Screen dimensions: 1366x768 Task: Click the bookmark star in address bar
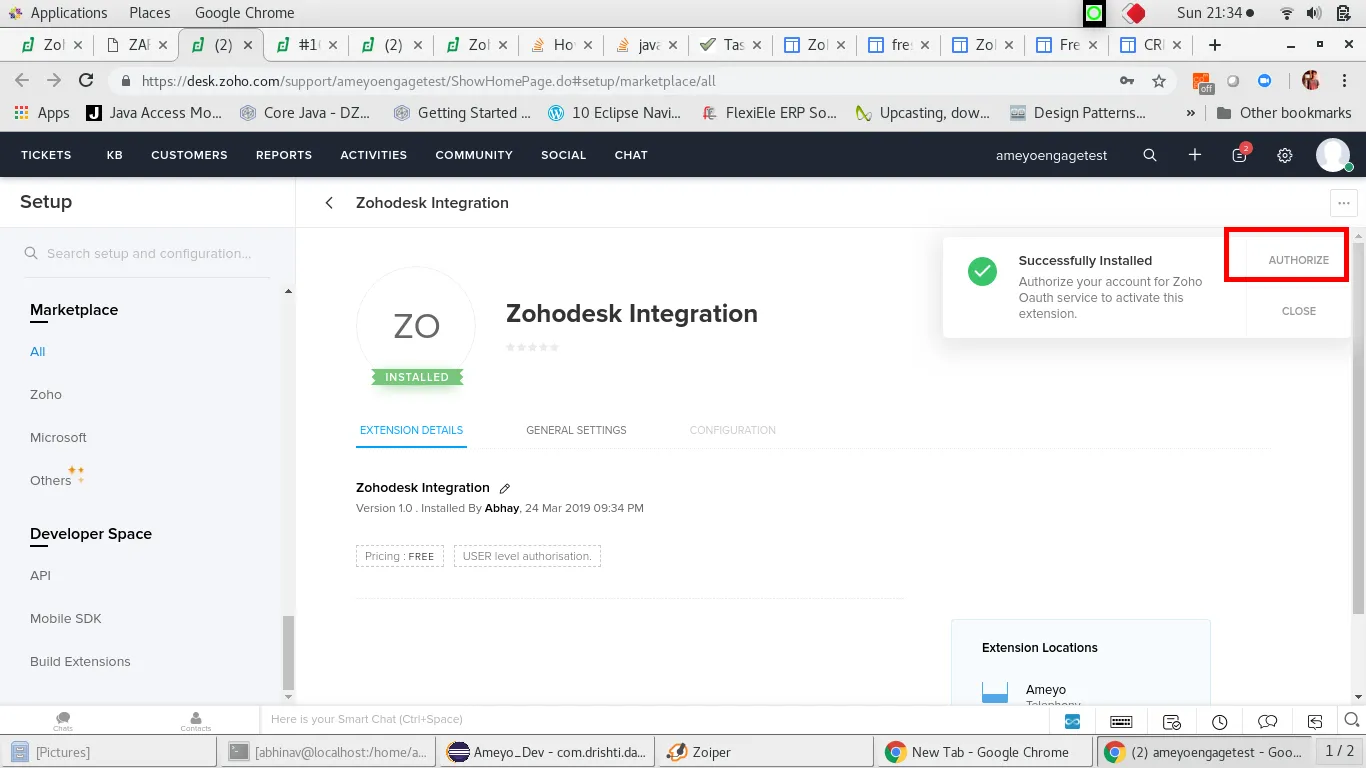[x=1159, y=81]
